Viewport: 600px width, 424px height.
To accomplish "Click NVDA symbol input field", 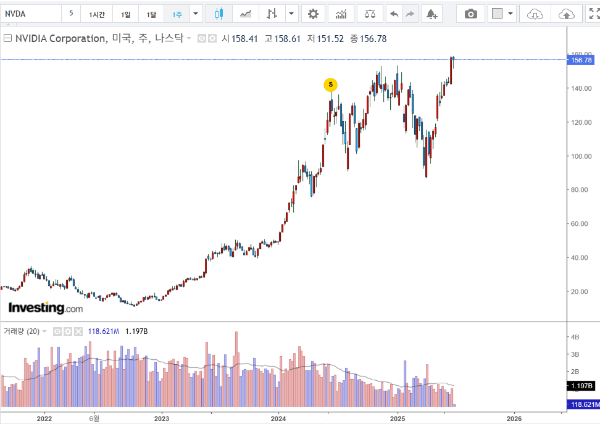I will pyautogui.click(x=31, y=14).
